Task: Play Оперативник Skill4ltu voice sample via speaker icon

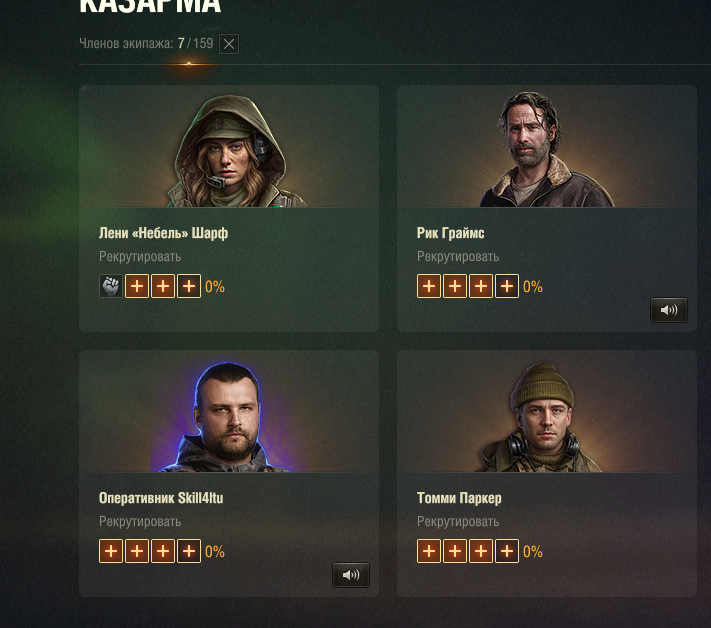Action: [x=351, y=575]
